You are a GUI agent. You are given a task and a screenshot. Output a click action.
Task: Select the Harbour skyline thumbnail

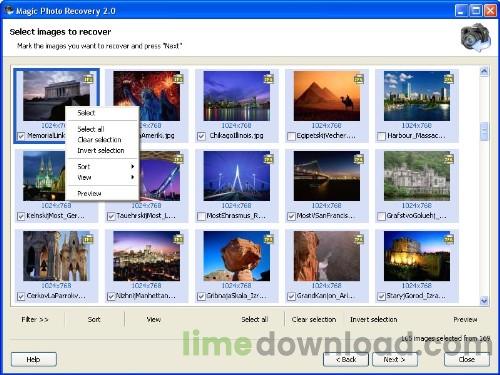[417, 96]
